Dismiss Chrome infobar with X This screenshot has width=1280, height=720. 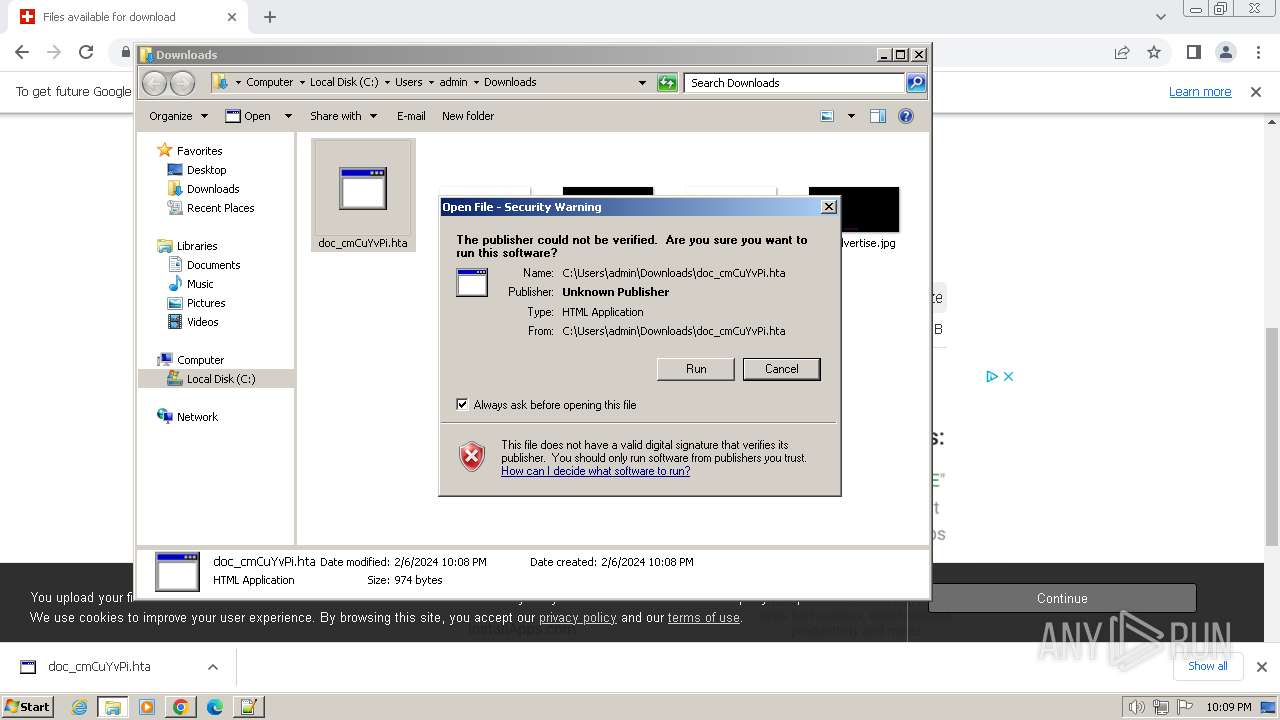1256,92
